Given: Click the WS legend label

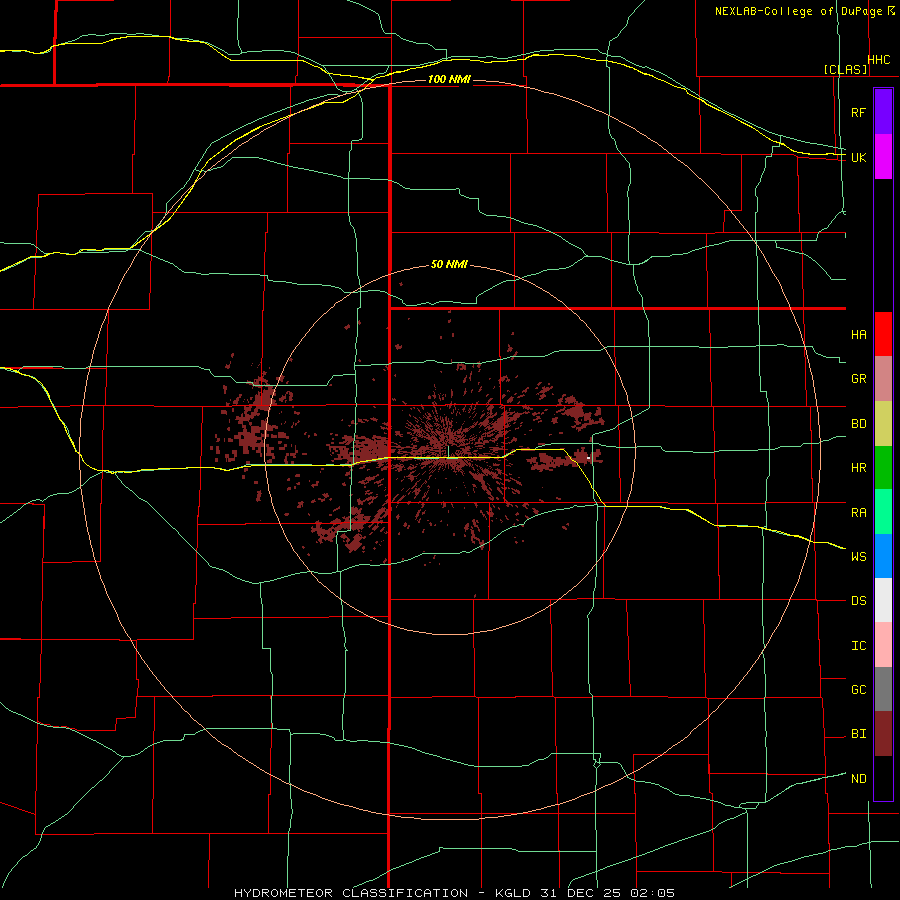Looking at the screenshot, I should 858,556.
